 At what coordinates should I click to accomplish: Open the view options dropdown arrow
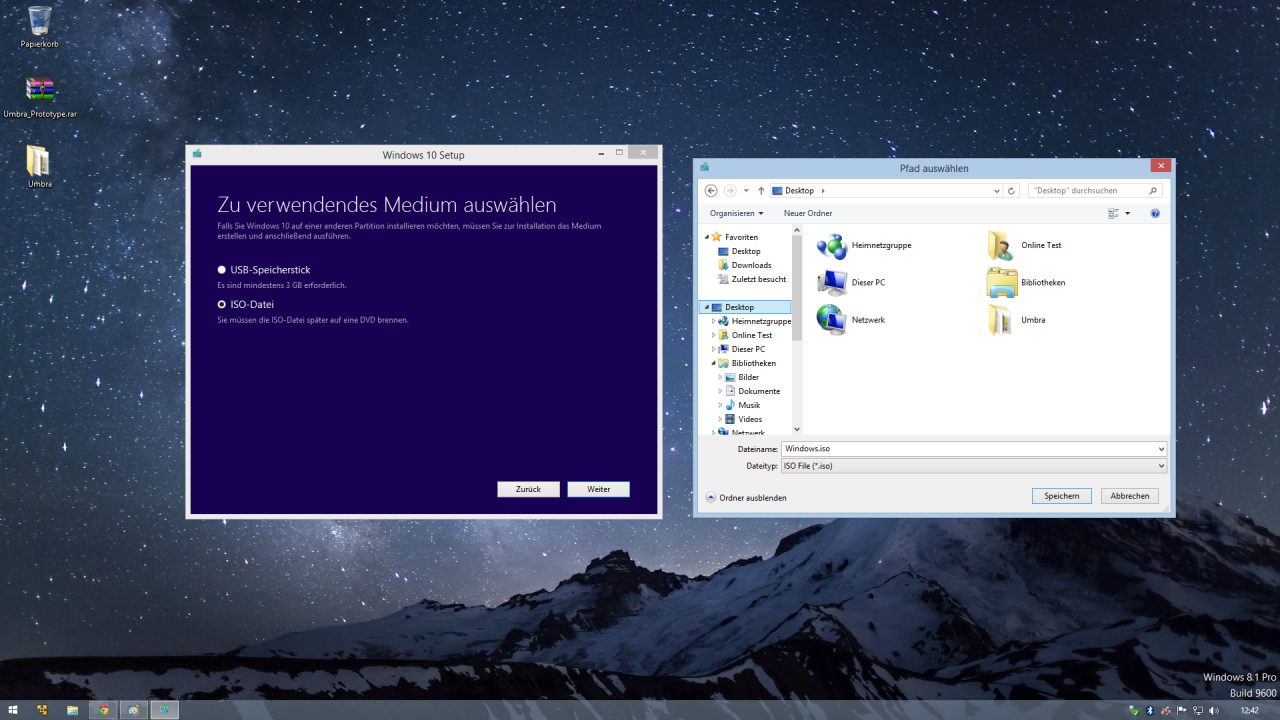pos(1128,213)
